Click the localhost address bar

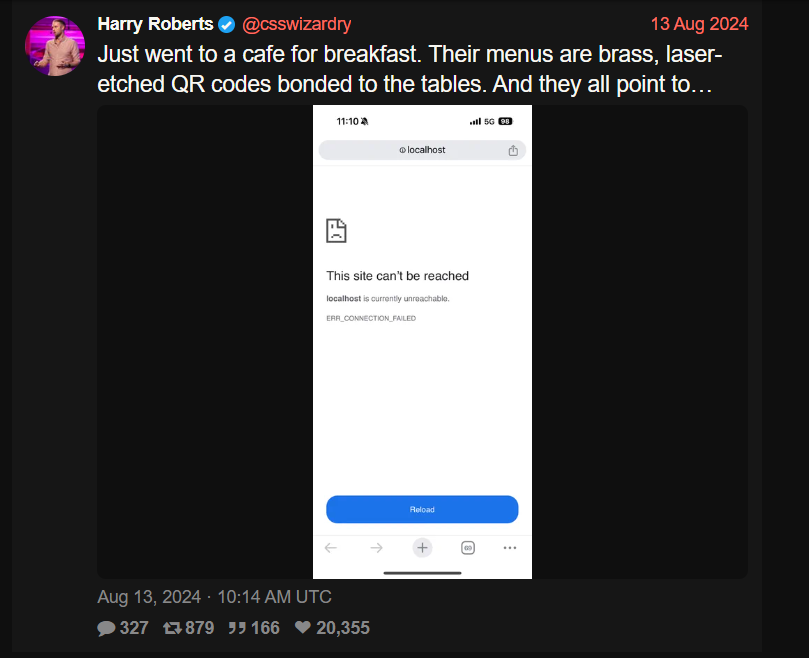[x=422, y=150]
